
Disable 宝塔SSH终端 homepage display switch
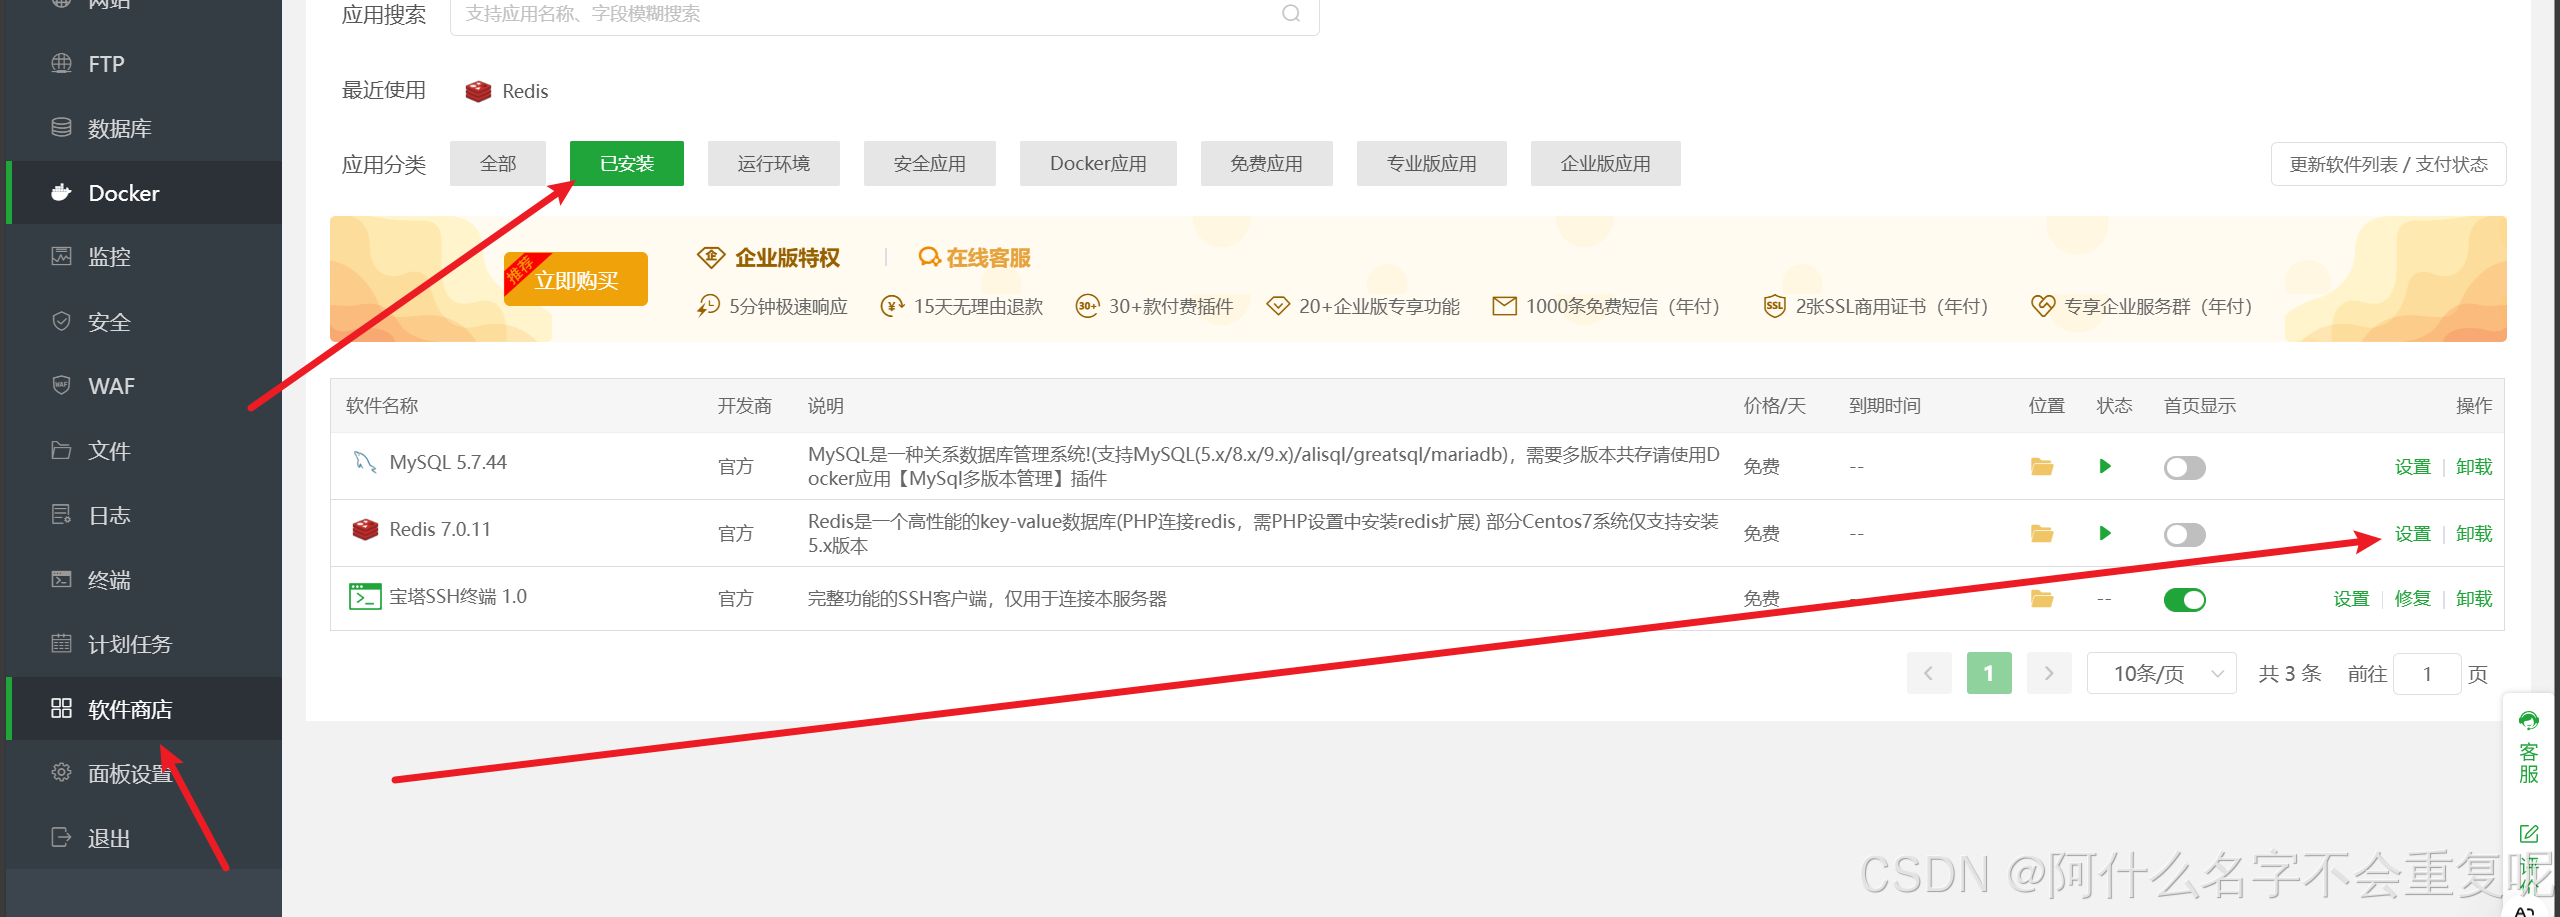(x=2185, y=599)
